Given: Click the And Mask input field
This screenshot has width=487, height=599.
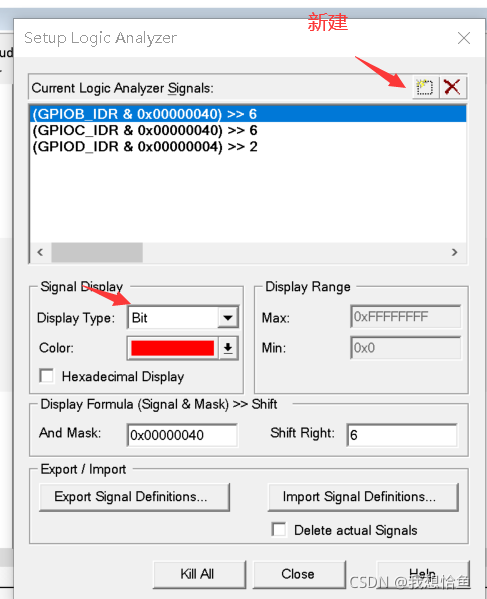Looking at the screenshot, I should click(182, 435).
